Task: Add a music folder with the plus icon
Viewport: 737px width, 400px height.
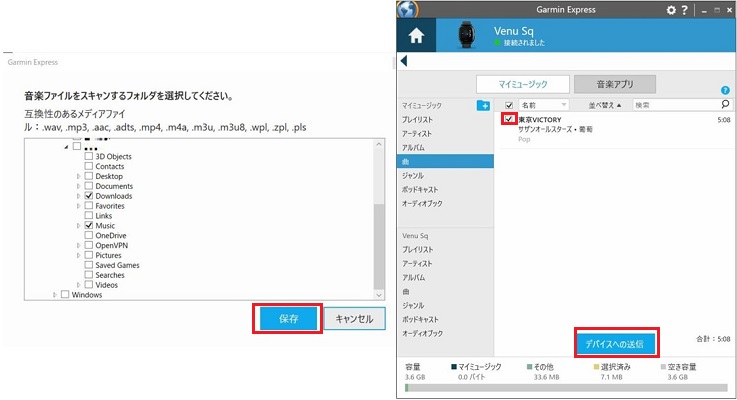Action: (x=483, y=105)
